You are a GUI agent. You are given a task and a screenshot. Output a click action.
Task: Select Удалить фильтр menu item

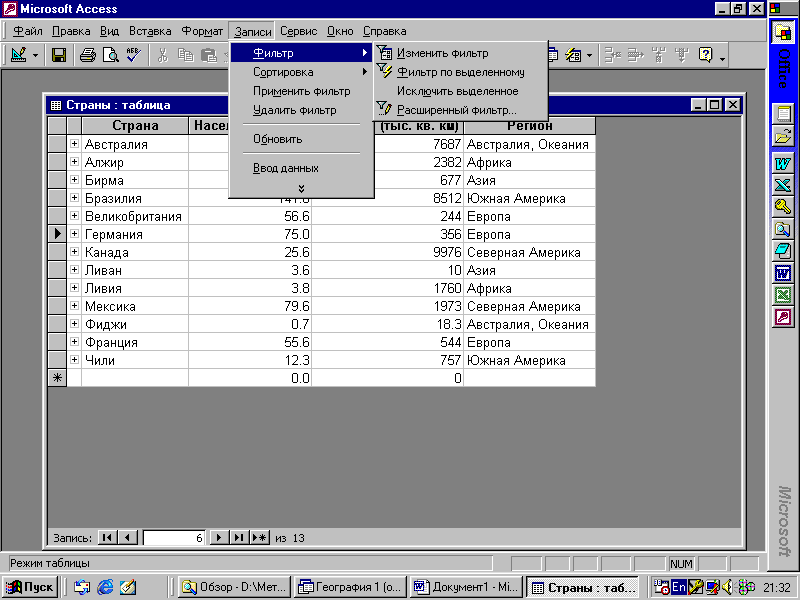(302, 110)
